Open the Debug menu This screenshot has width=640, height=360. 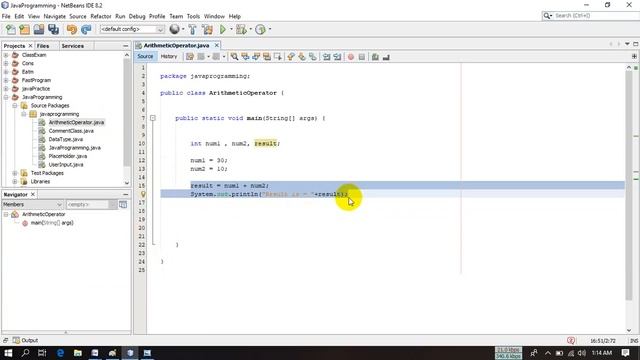137,16
